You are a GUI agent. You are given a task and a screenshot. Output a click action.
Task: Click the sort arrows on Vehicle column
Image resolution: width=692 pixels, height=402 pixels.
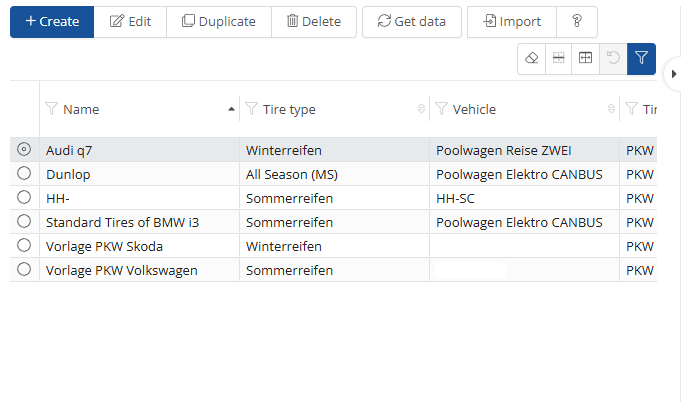click(x=611, y=109)
